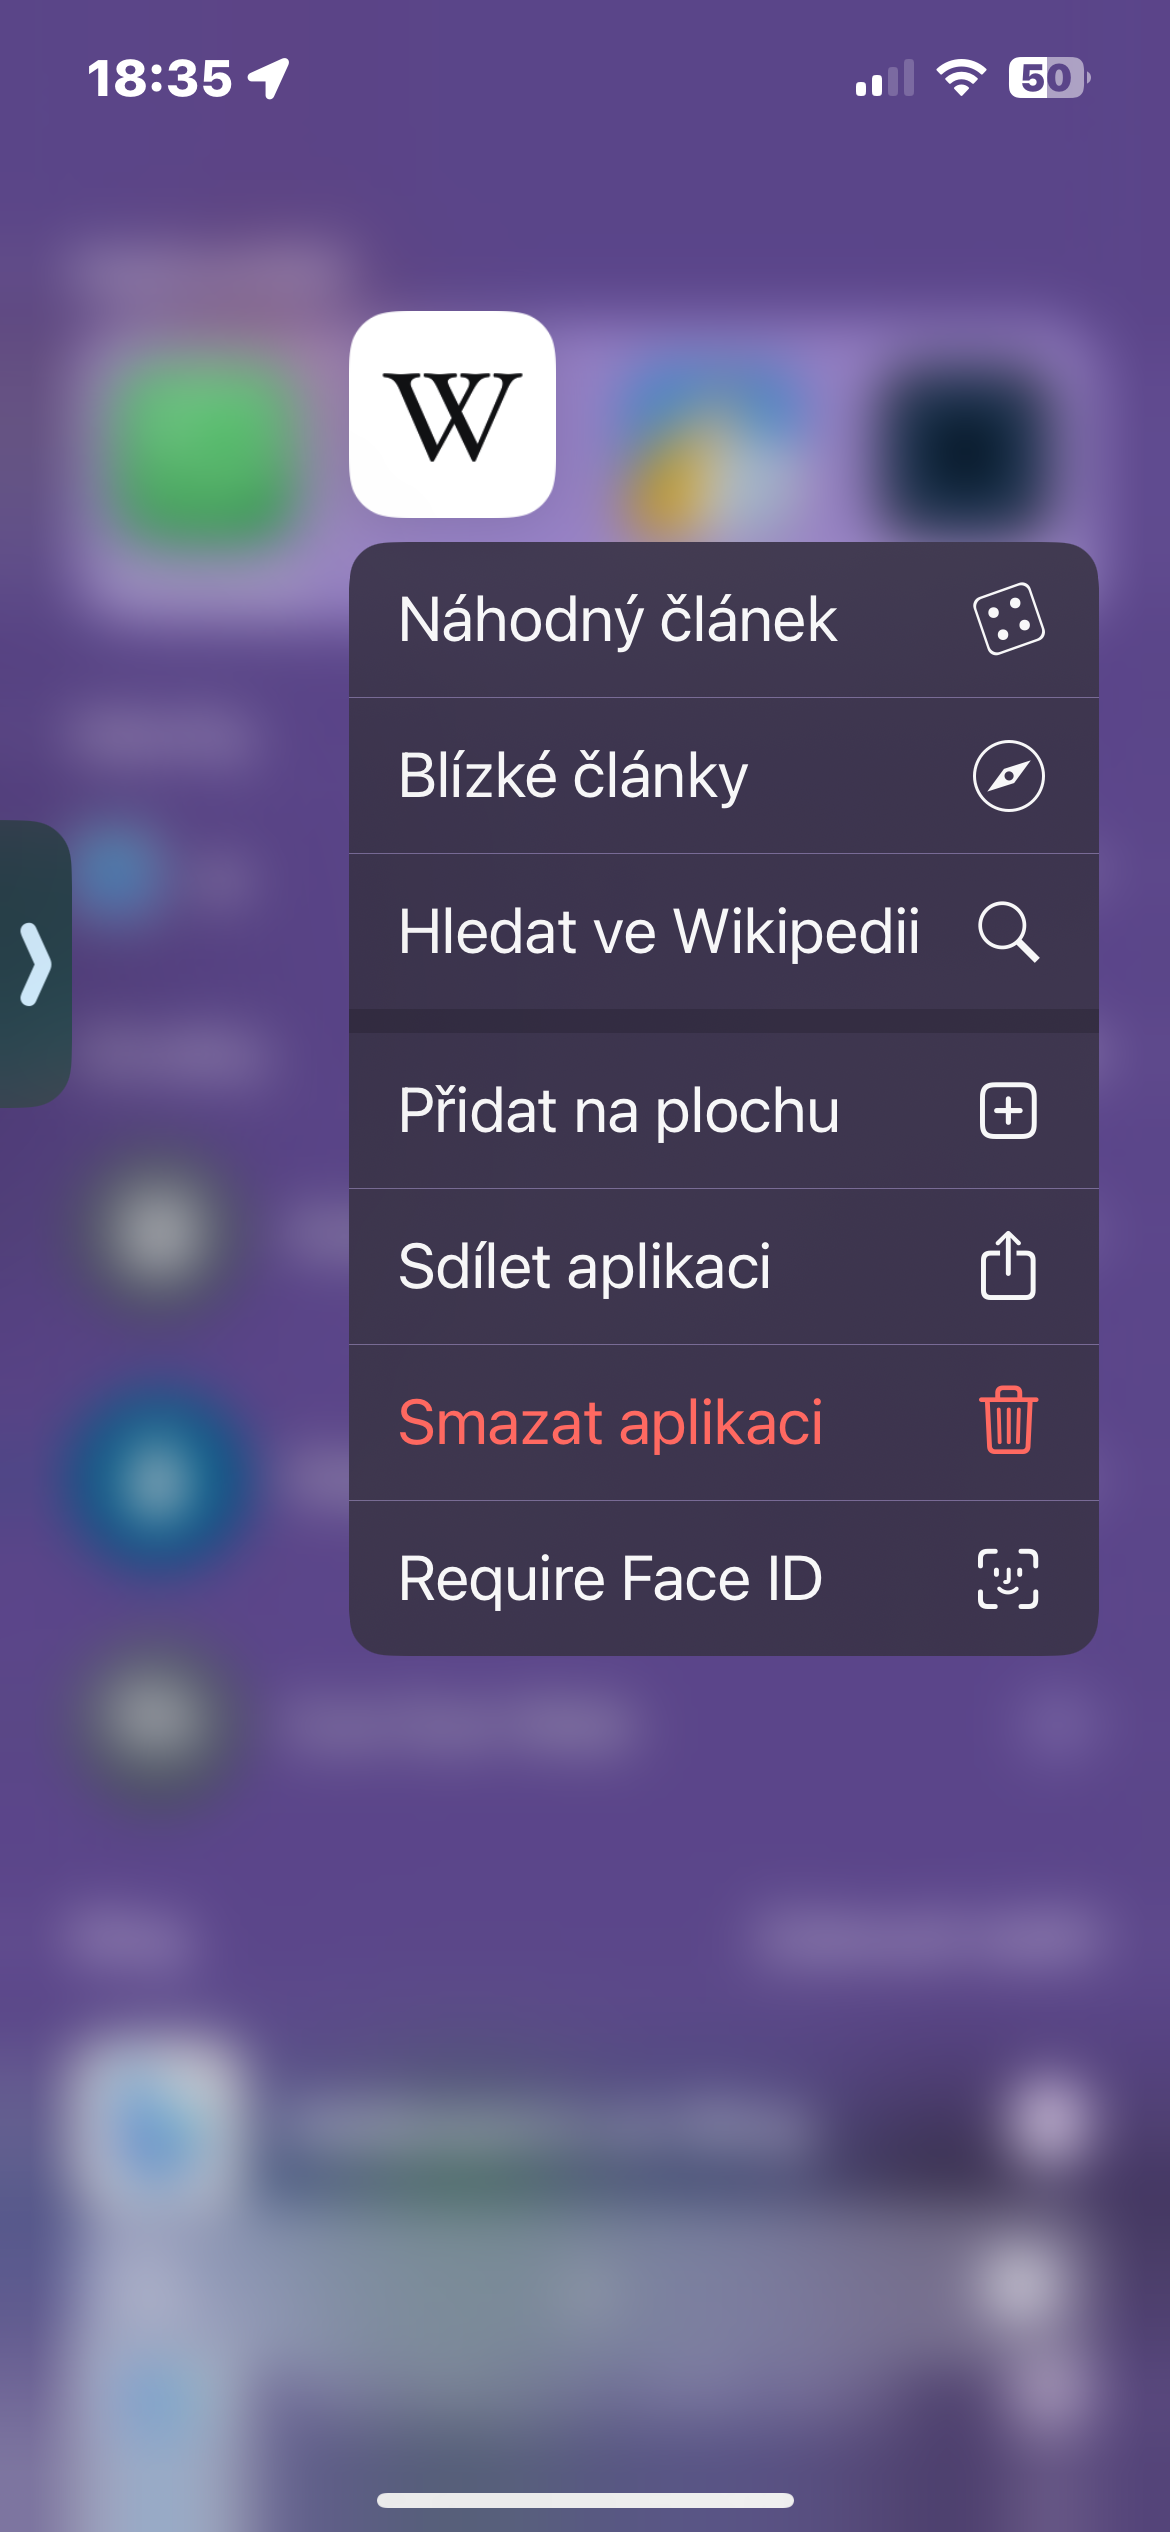This screenshot has width=1170, height=2532.
Task: Tap the Wikipedia app icon
Action: 452,414
